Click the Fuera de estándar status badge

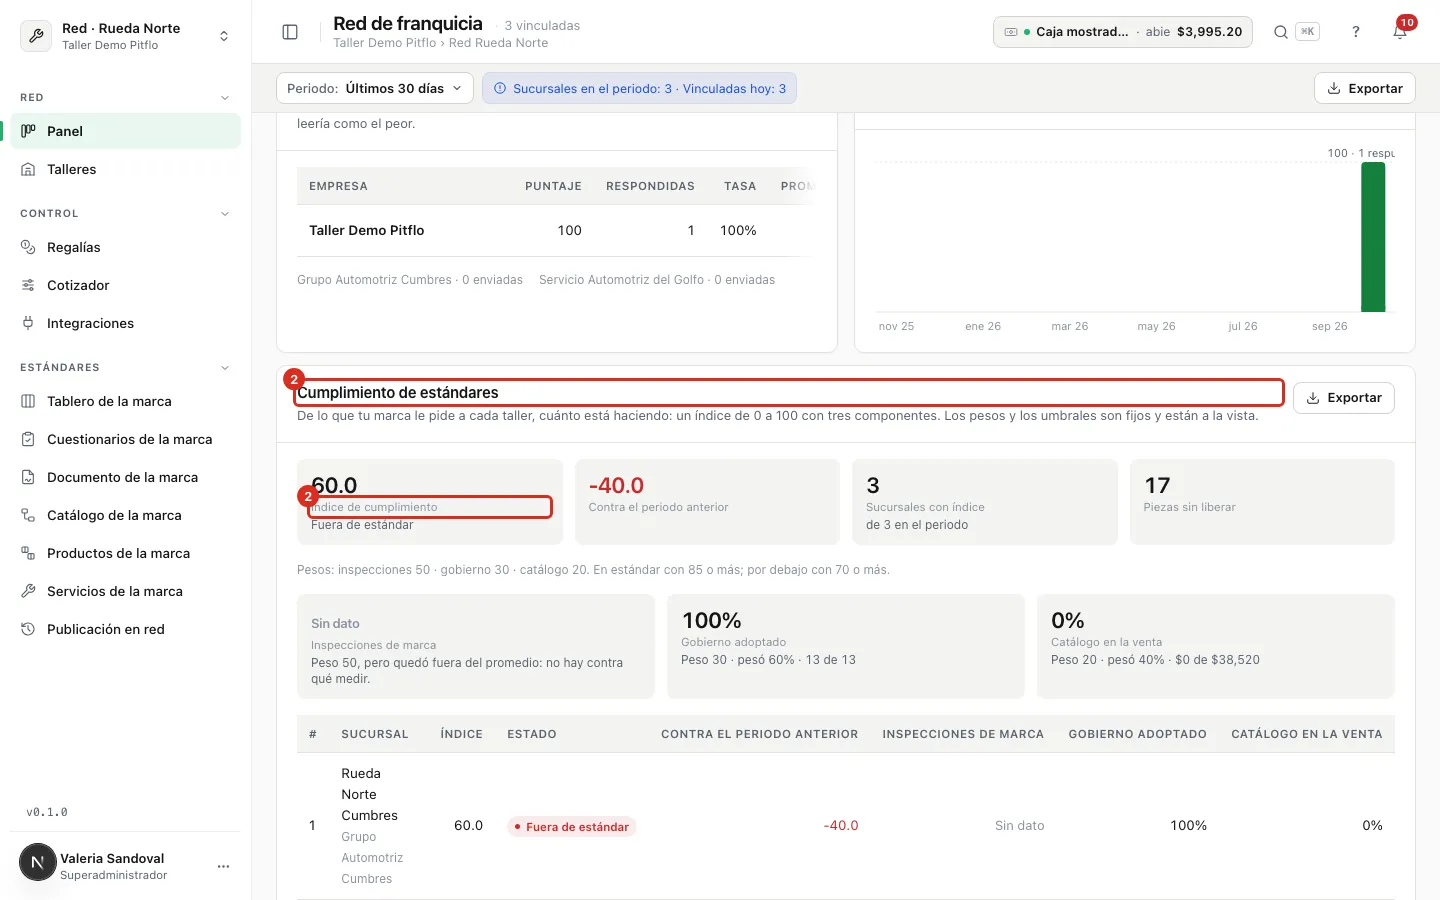[572, 827]
